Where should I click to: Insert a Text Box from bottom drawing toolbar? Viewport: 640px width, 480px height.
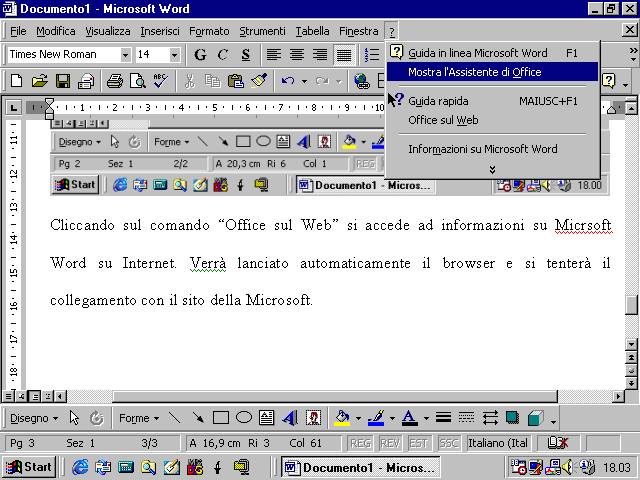(267, 418)
